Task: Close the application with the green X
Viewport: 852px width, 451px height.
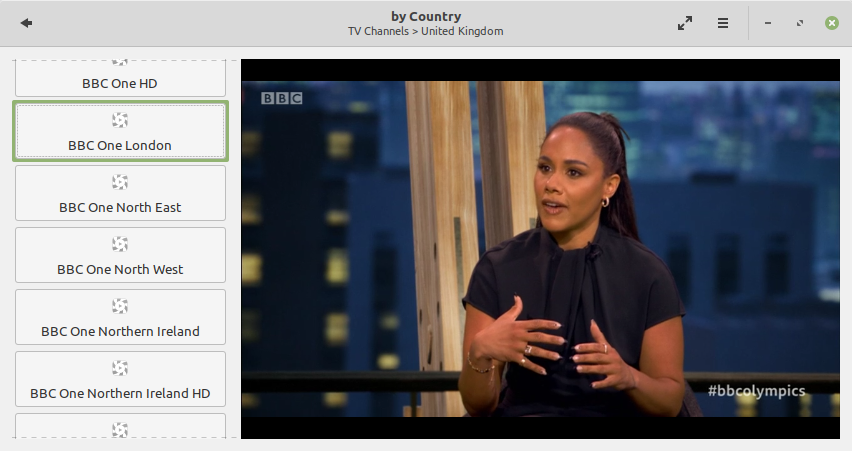Action: tap(831, 23)
